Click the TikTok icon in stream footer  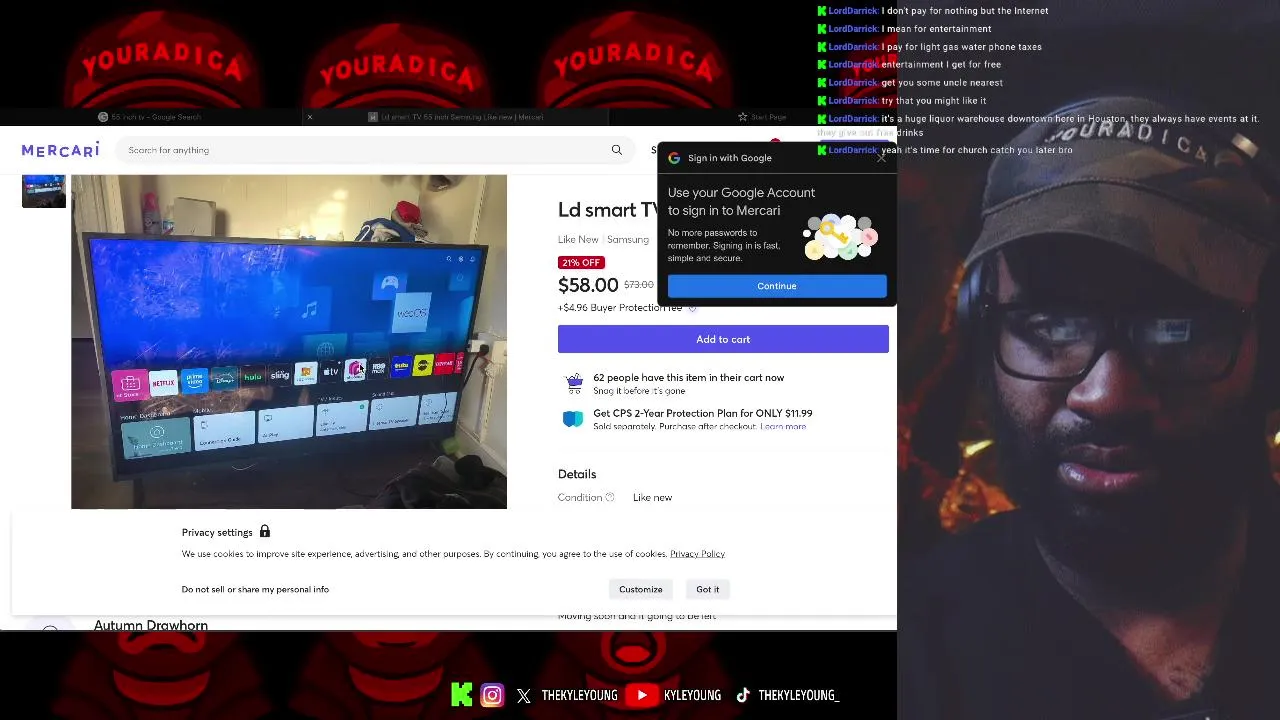click(742, 695)
